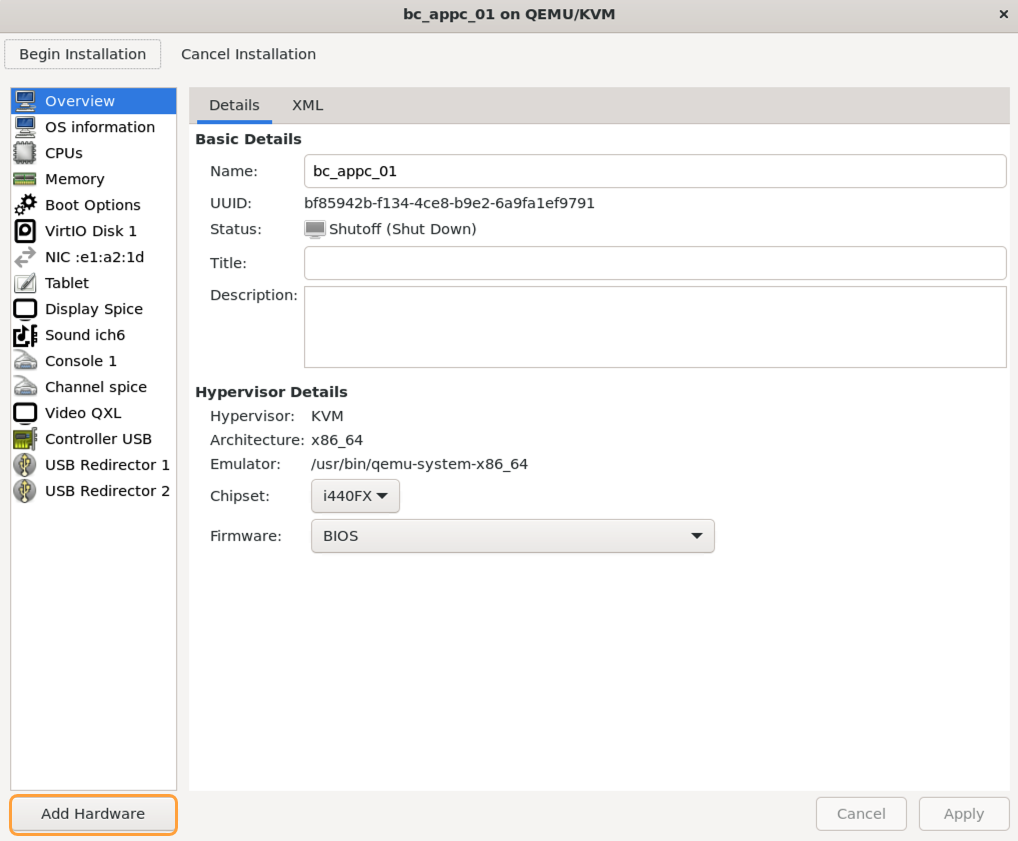
Task: Apply the current changes
Action: pos(963,813)
